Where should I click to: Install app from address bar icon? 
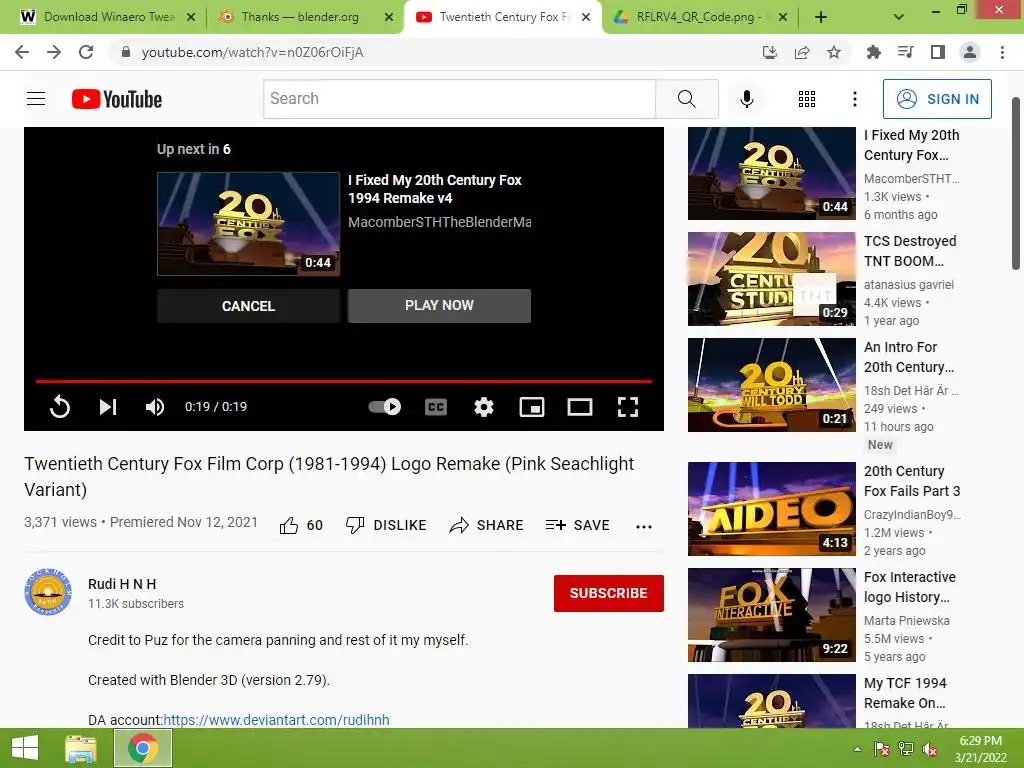click(x=770, y=52)
